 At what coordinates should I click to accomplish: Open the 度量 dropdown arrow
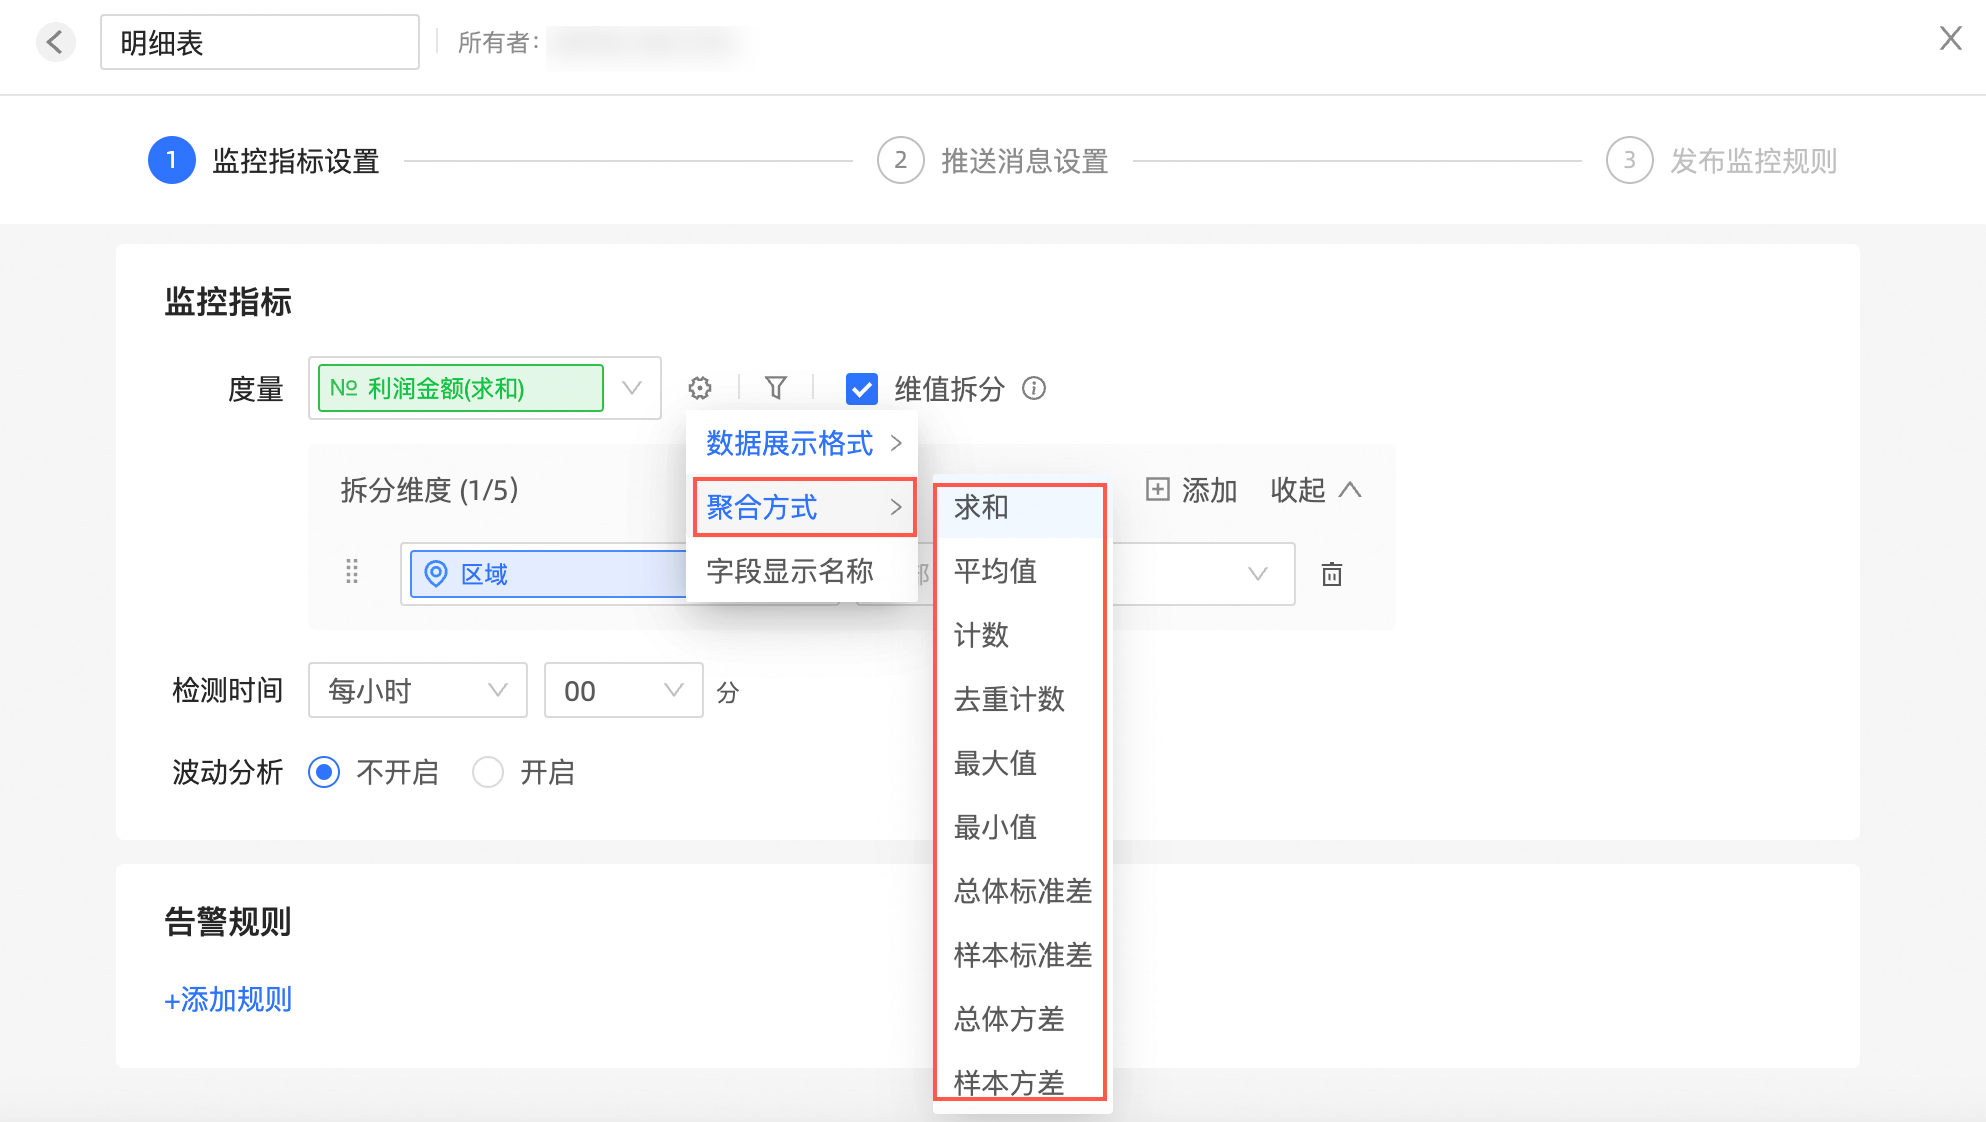click(x=632, y=388)
